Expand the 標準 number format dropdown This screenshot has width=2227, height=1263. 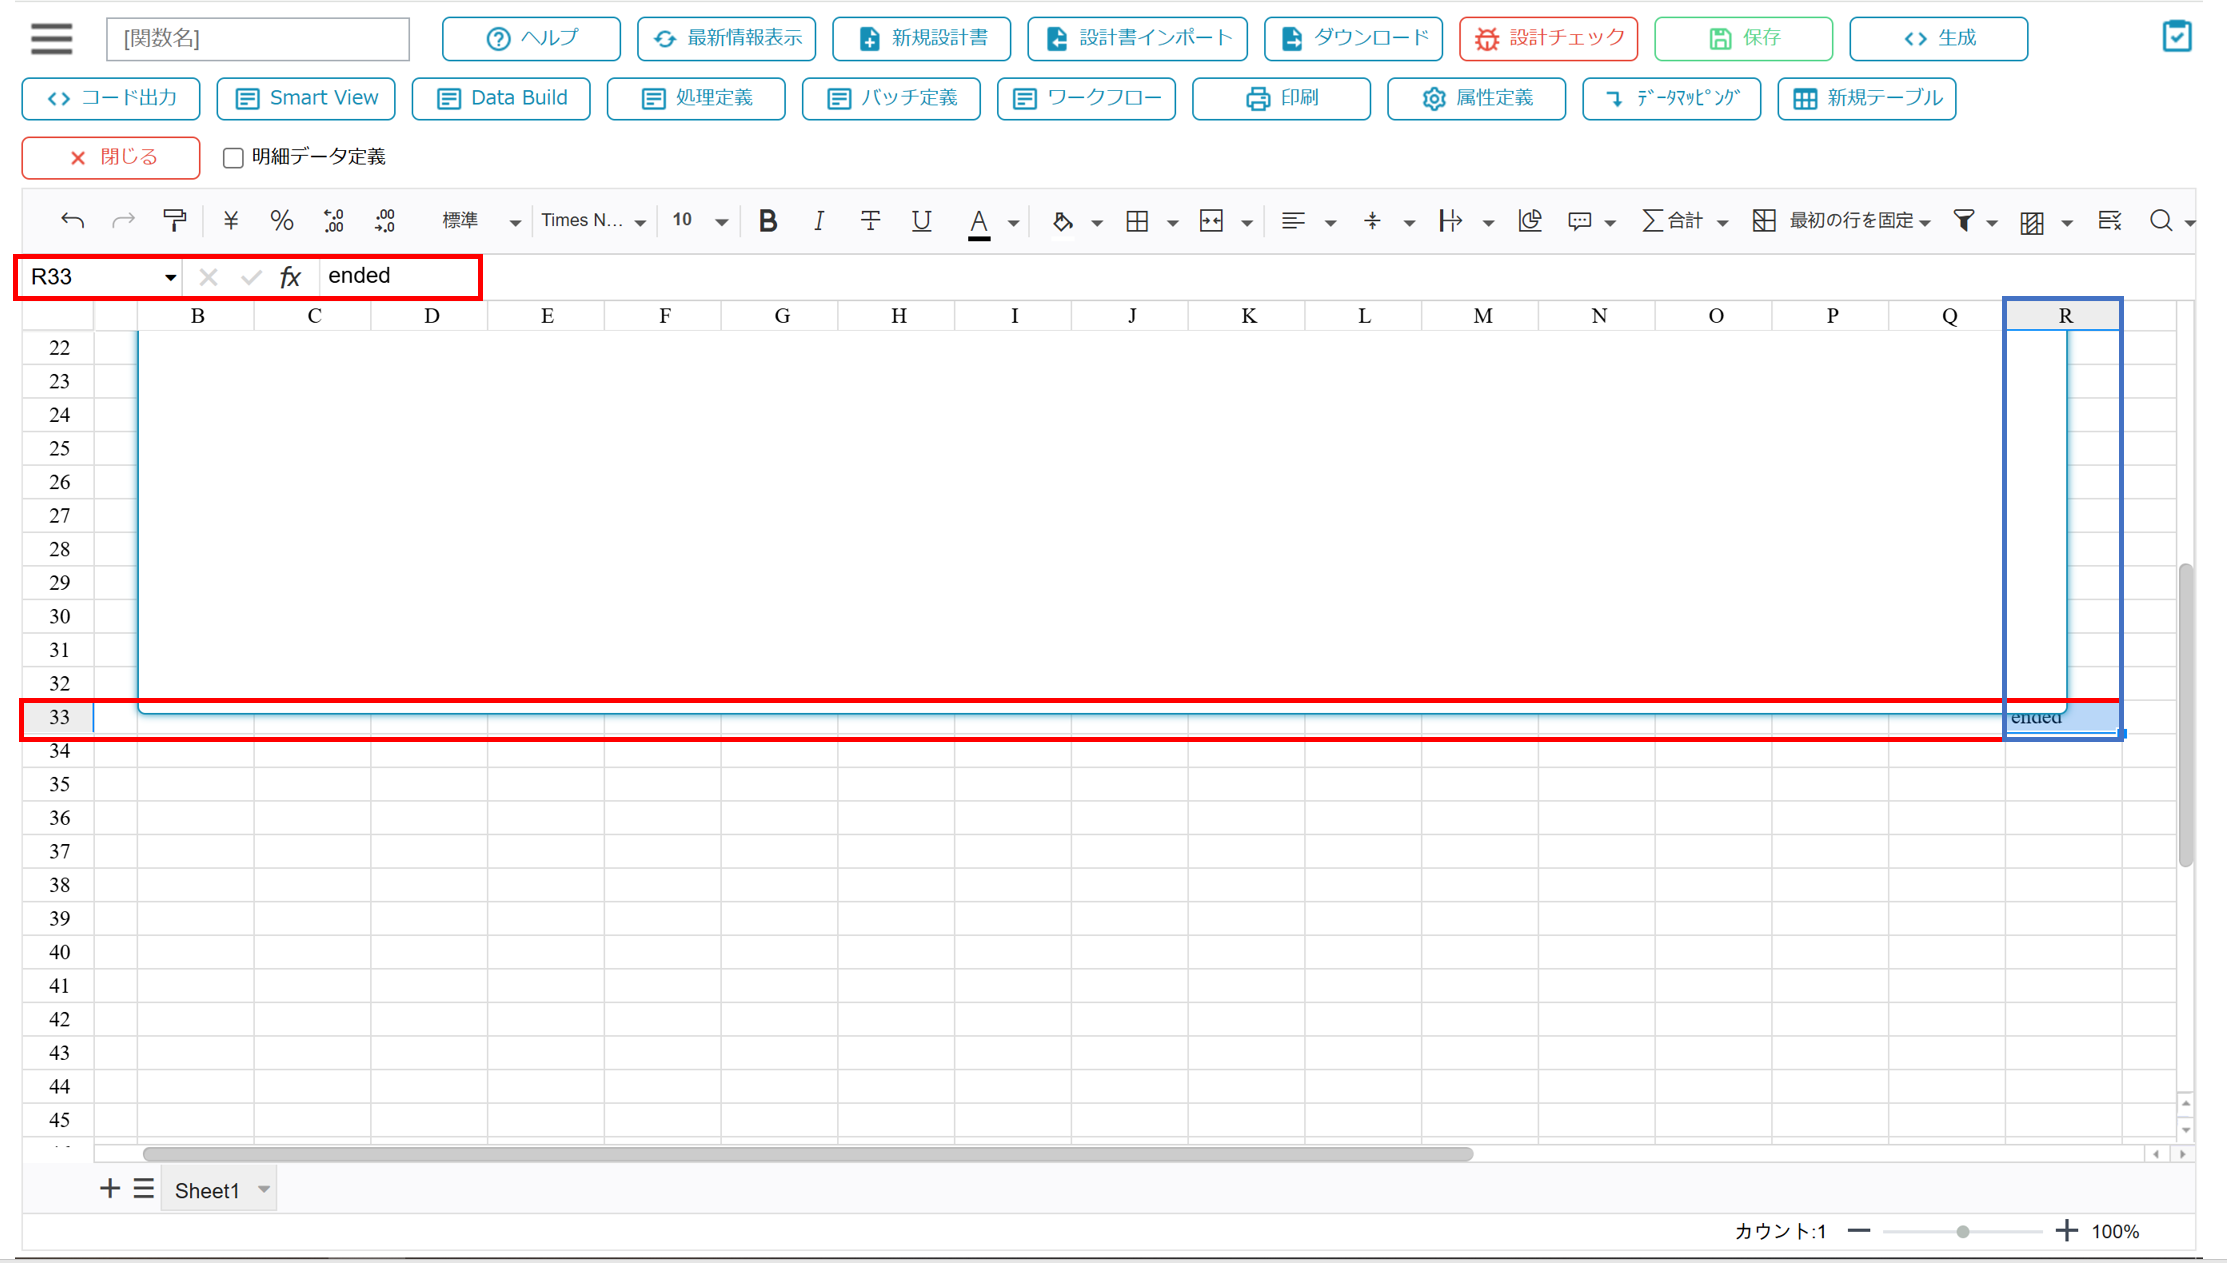(x=514, y=222)
